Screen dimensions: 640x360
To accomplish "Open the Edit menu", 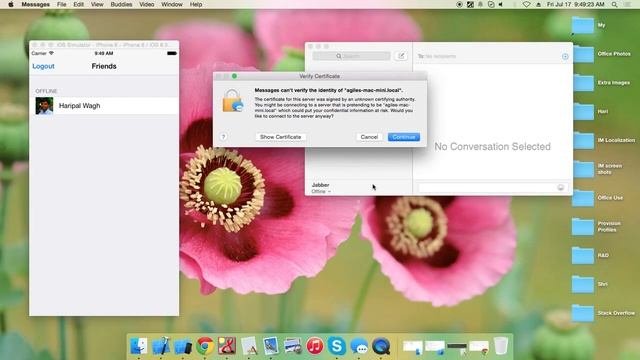I will pos(78,4).
